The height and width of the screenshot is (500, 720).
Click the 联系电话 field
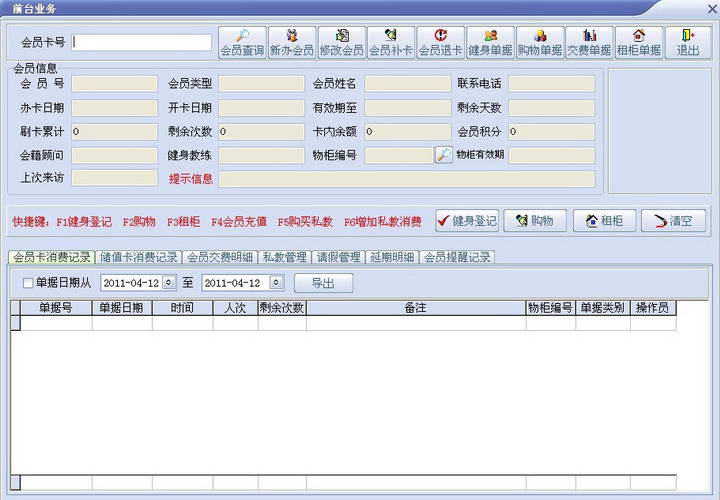click(551, 84)
